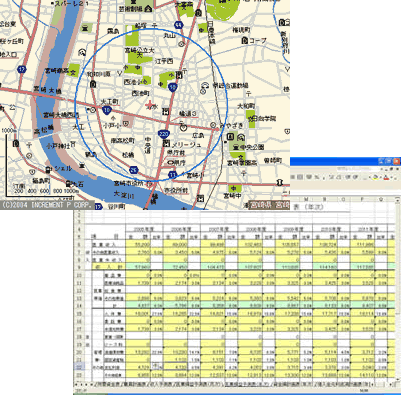Click the merge and center toolbar icon
The height and width of the screenshot is (395, 401).
coord(300,177)
